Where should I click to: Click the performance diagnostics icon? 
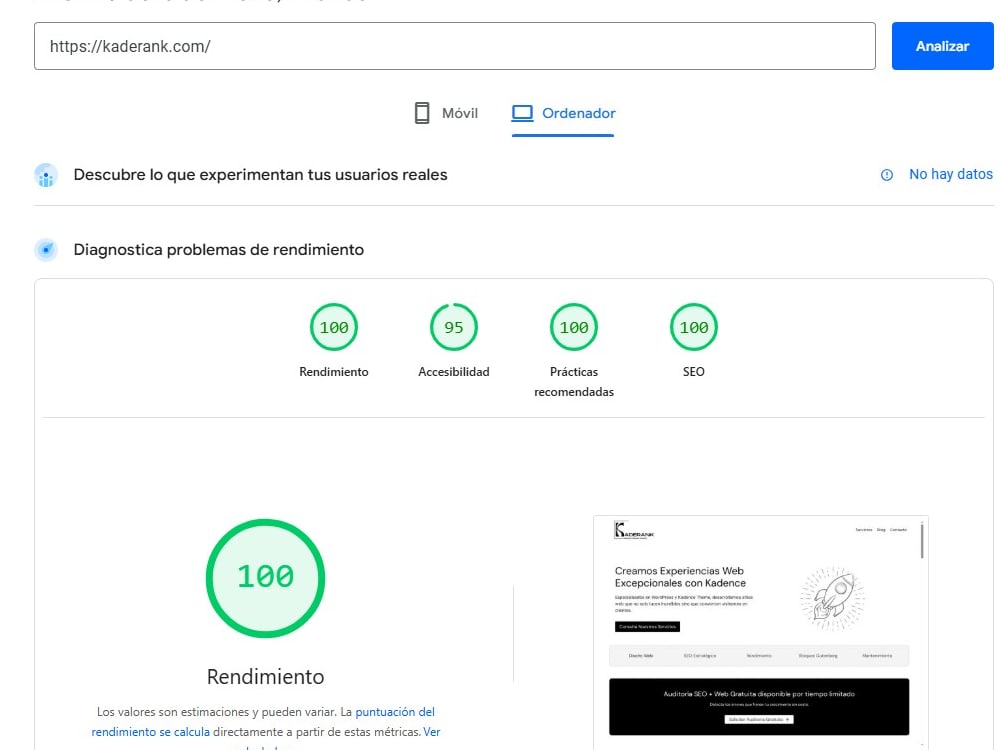[x=46, y=250]
